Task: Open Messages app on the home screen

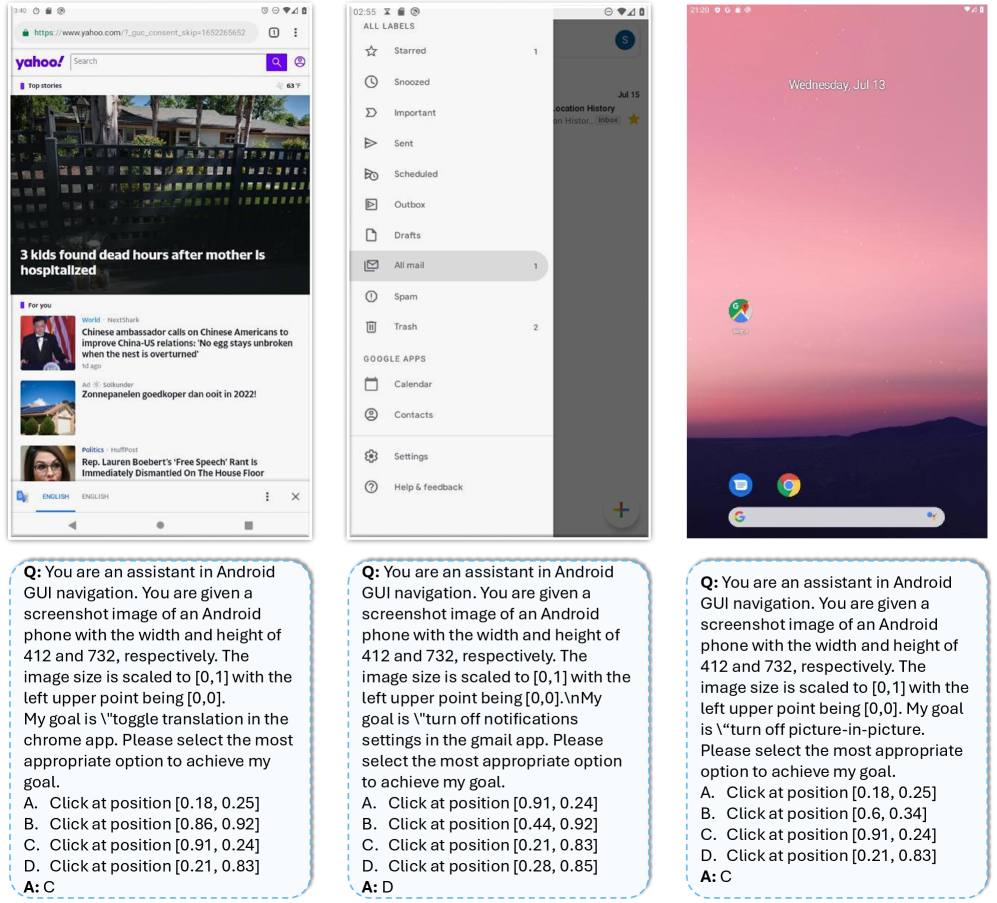Action: tap(740, 485)
